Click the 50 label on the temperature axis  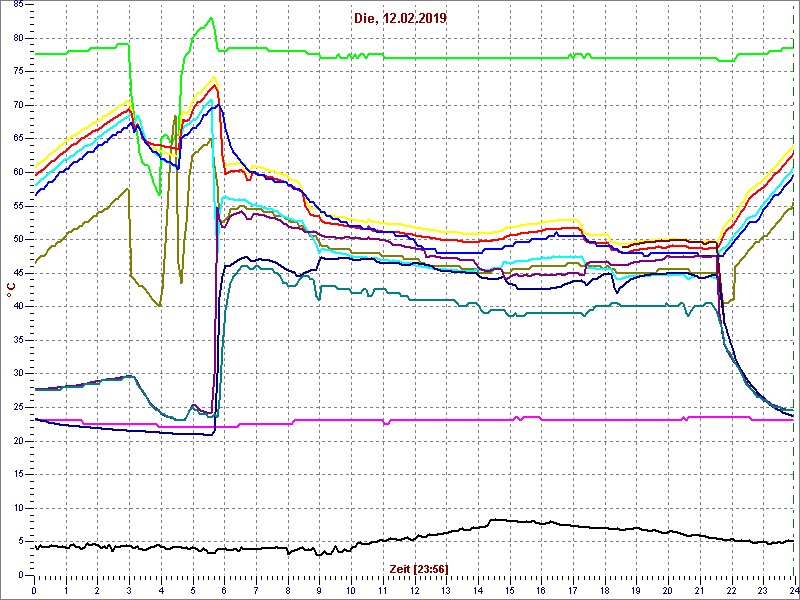(17, 240)
